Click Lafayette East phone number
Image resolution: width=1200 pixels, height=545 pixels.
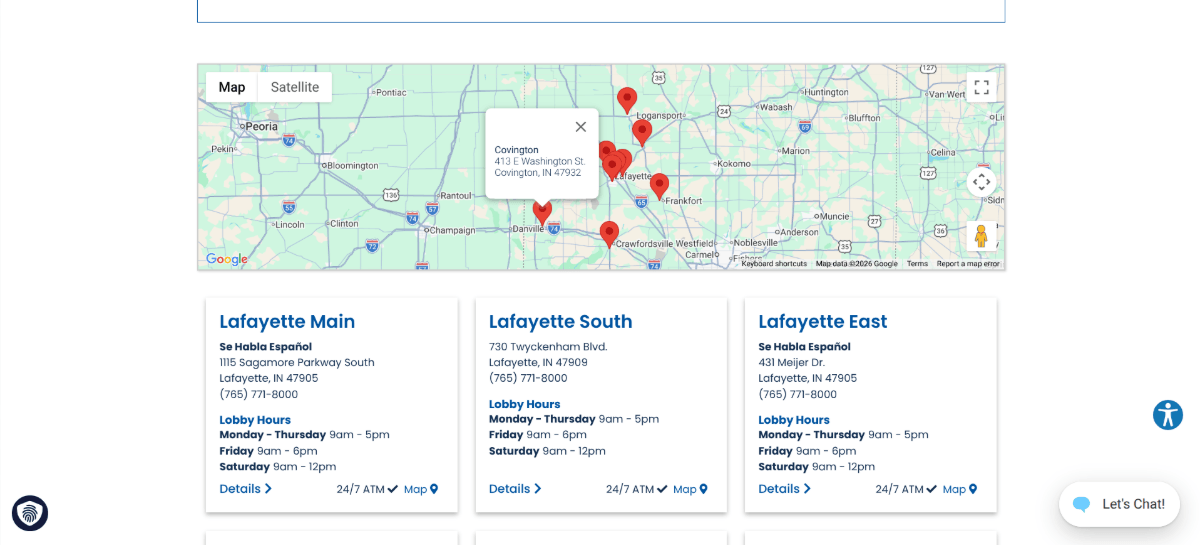click(x=798, y=394)
